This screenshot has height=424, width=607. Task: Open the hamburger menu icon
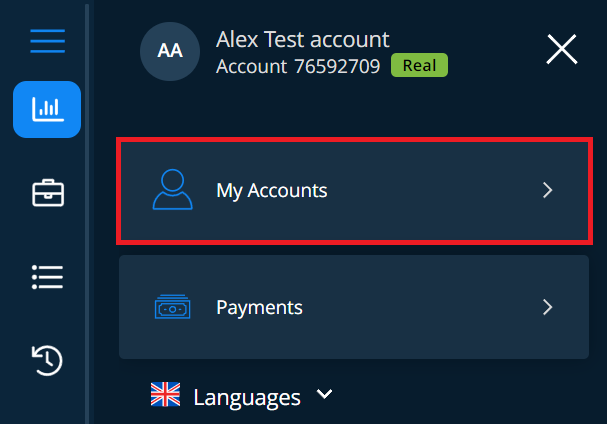pos(48,41)
